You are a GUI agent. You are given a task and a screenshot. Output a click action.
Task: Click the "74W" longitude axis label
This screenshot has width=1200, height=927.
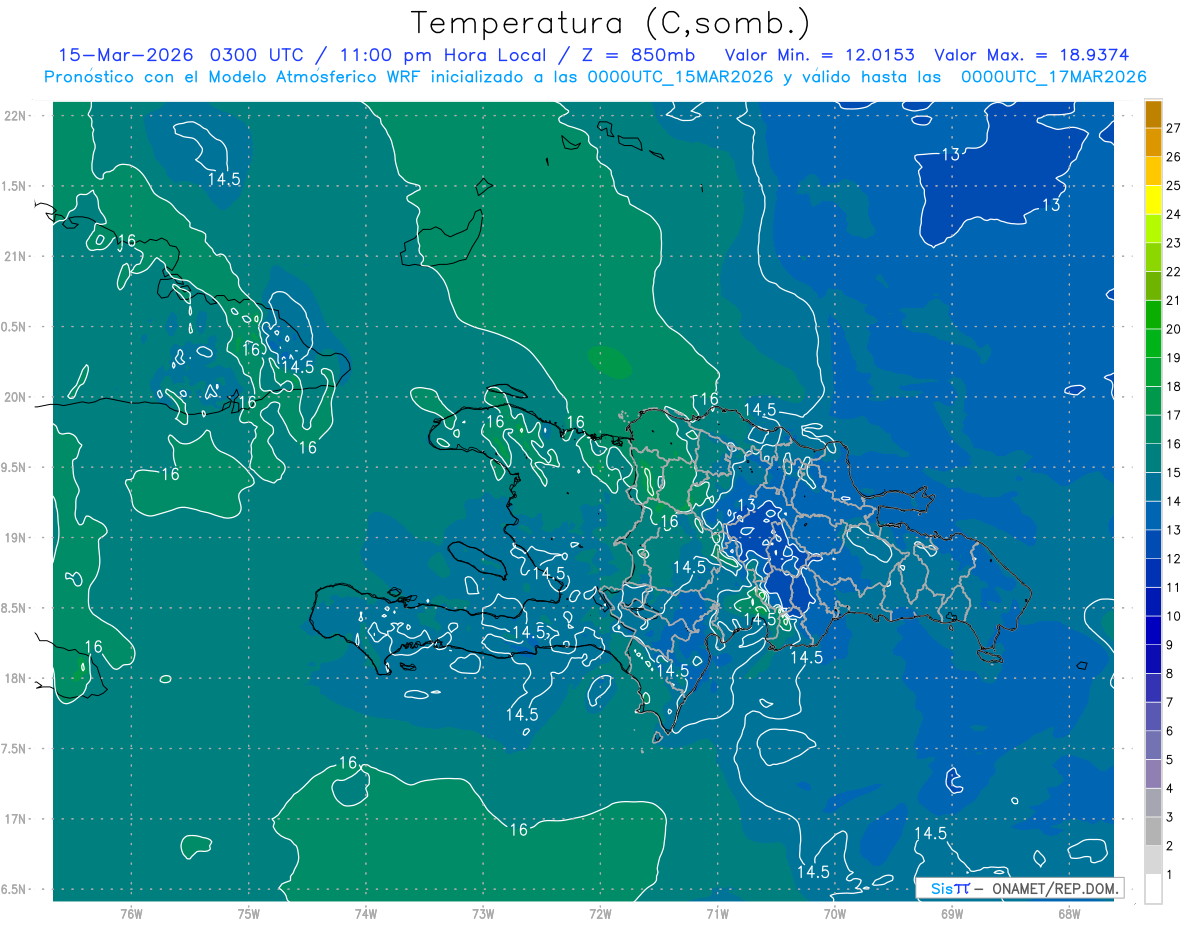[366, 914]
